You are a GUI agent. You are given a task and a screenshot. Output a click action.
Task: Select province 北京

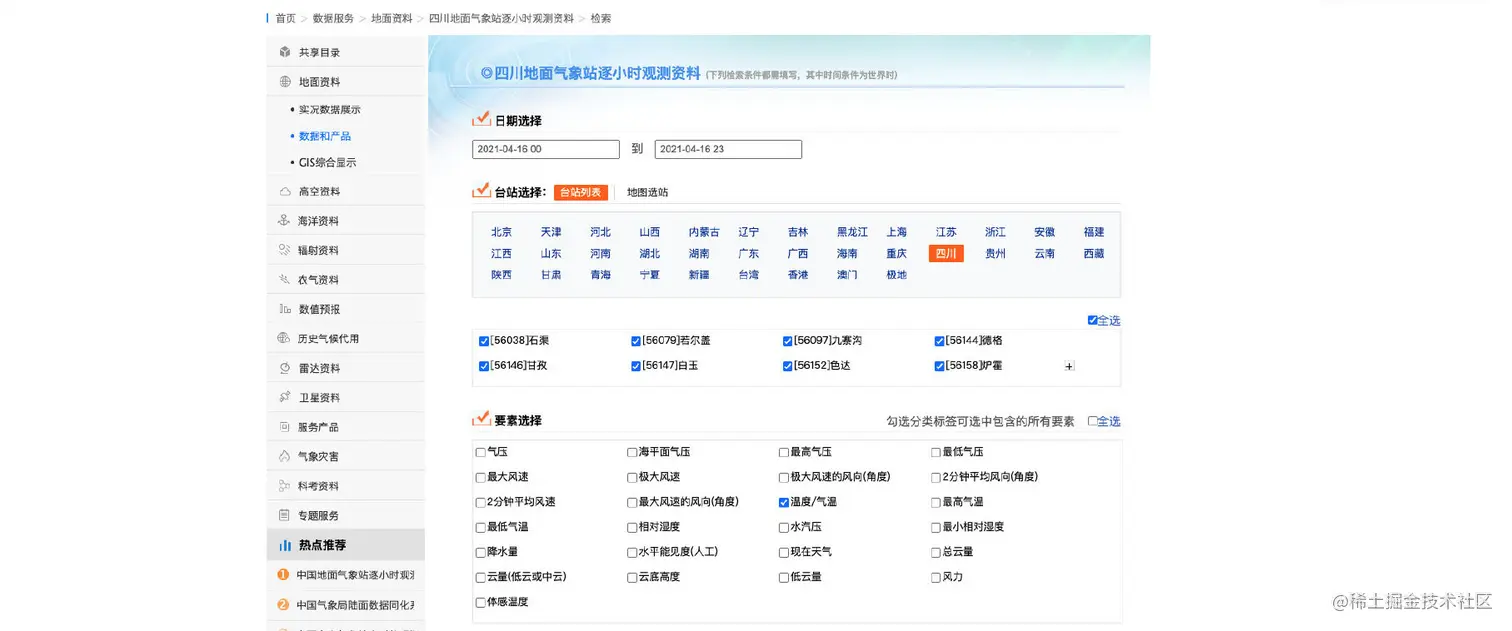[x=501, y=232]
